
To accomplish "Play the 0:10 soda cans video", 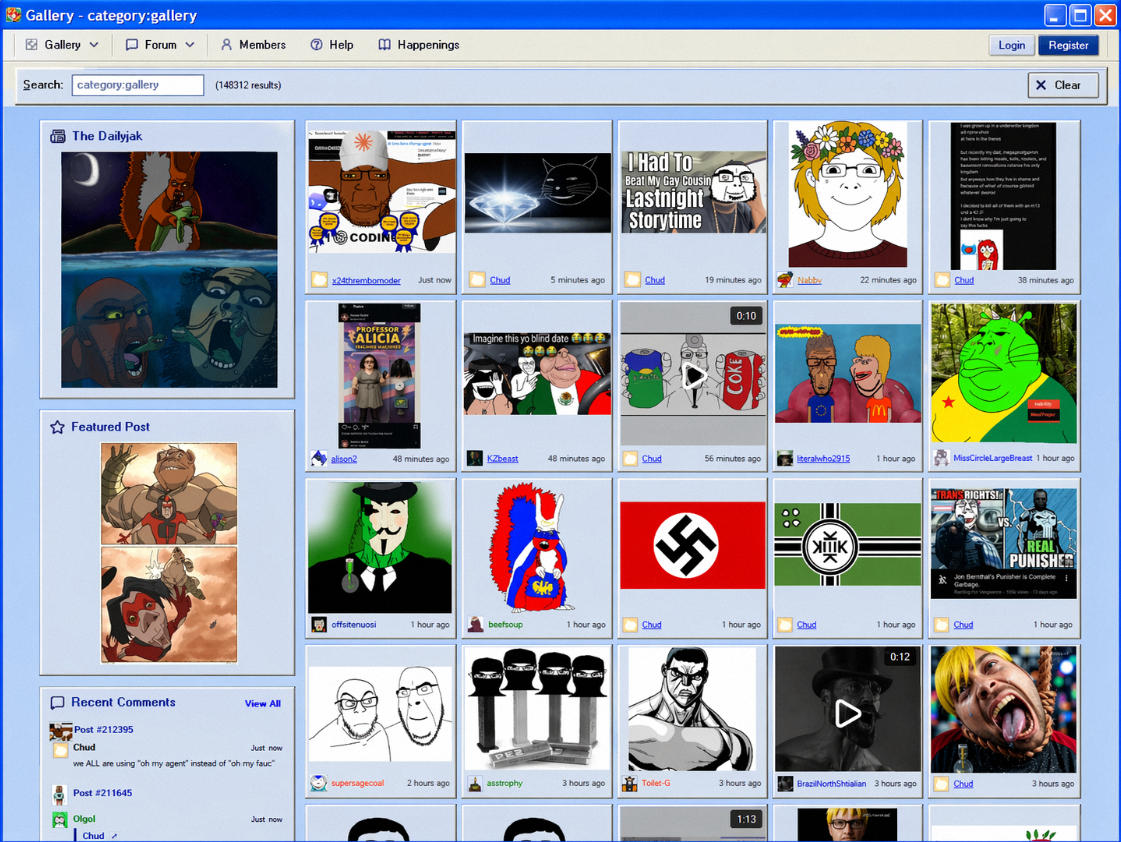I will (693, 376).
